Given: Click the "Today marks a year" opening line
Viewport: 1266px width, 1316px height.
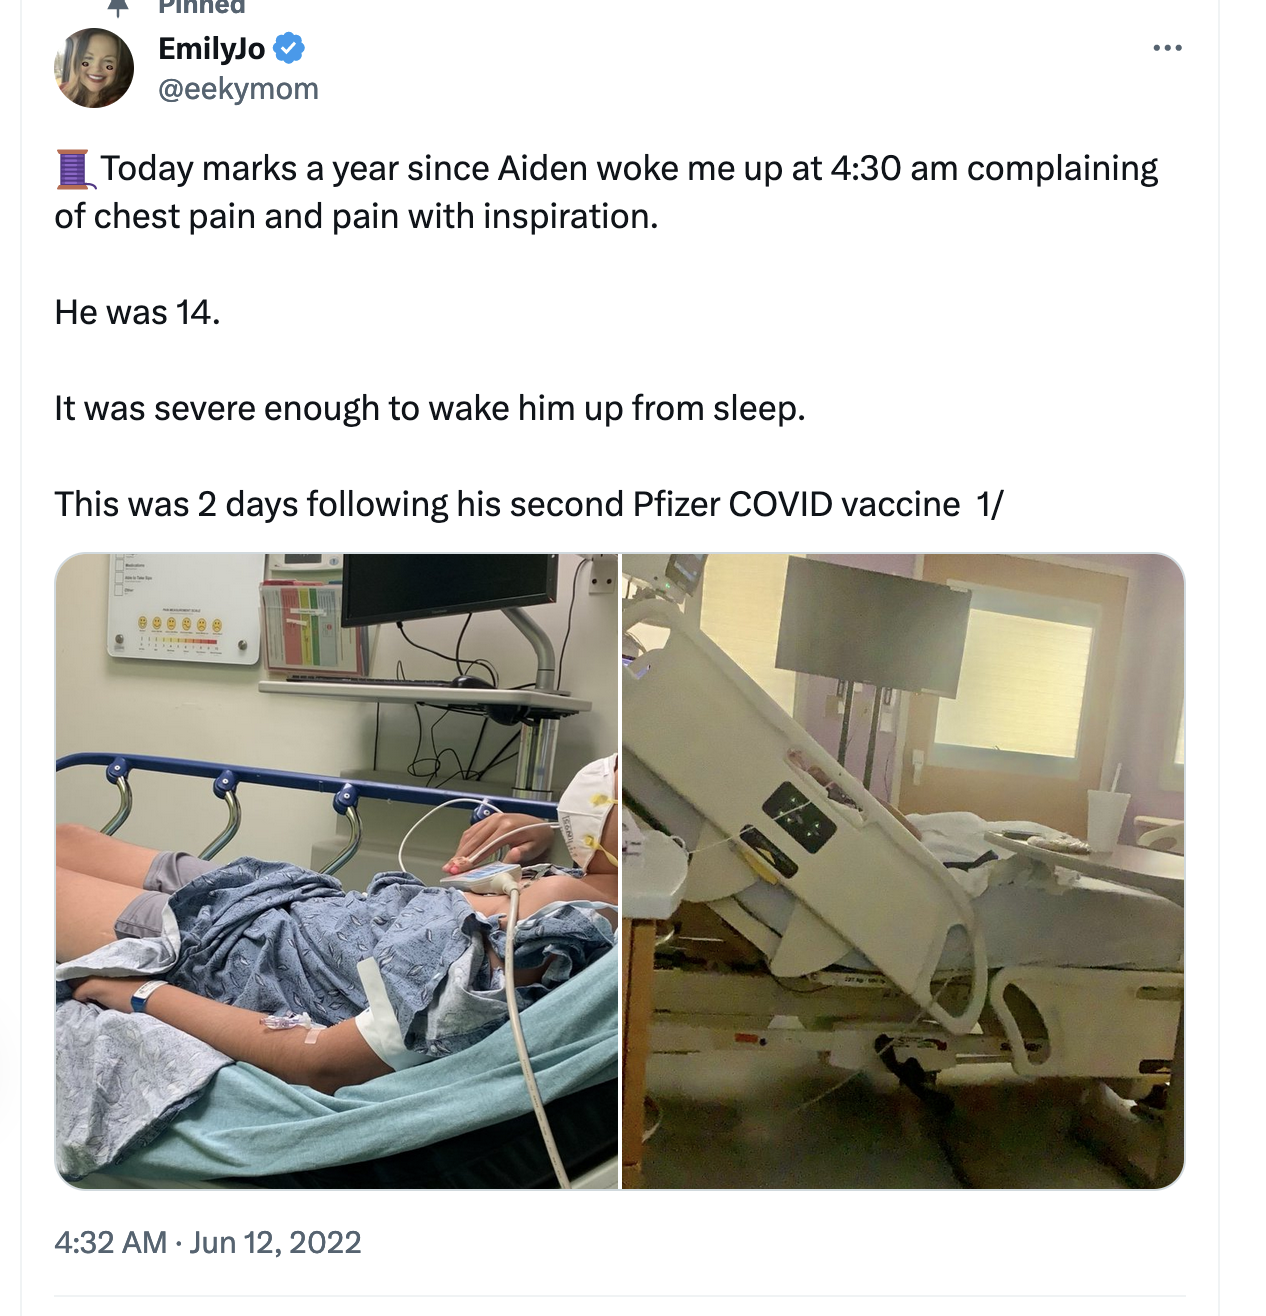Looking at the screenshot, I should pos(628,169).
